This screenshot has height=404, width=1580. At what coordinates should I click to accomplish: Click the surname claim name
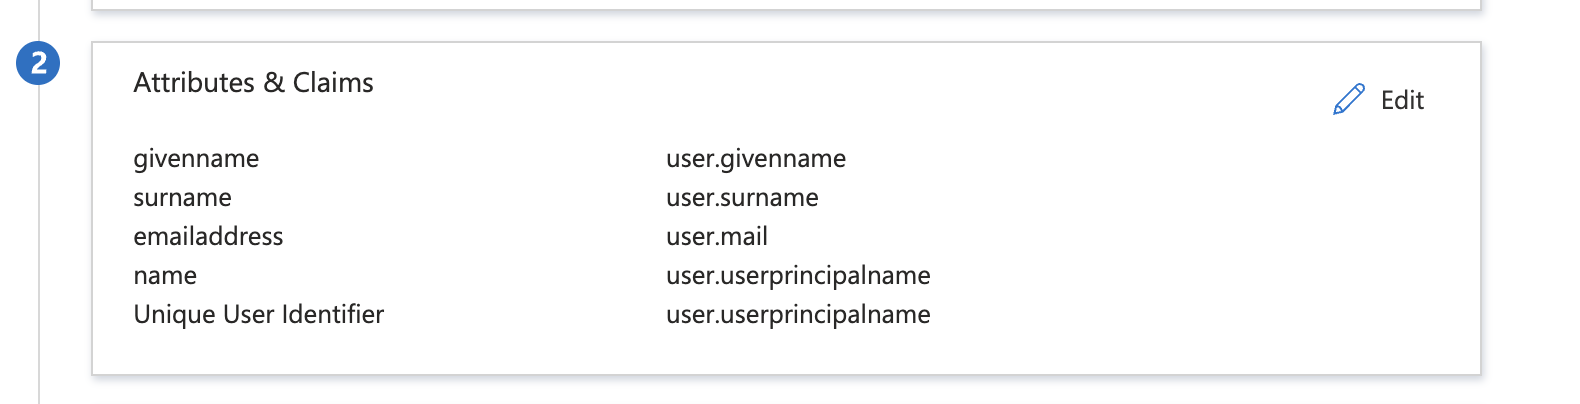182,198
